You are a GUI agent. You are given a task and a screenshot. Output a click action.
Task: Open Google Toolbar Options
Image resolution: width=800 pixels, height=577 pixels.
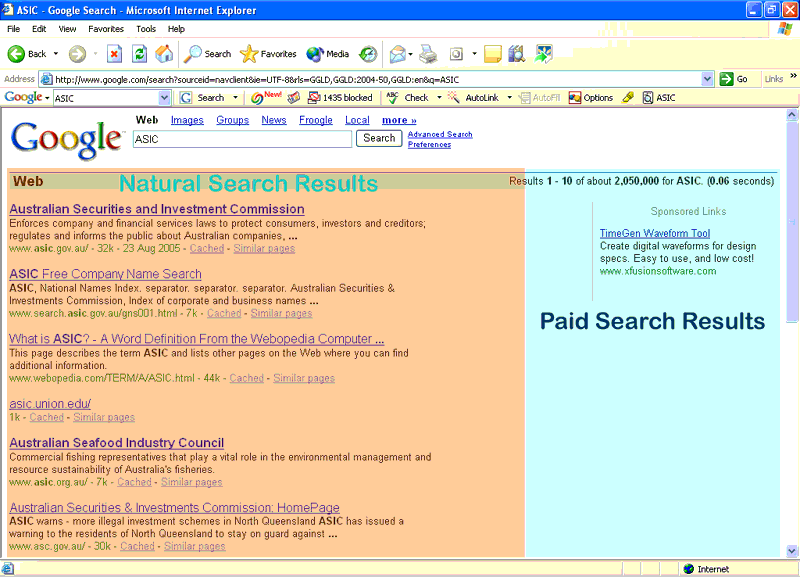[x=591, y=97]
